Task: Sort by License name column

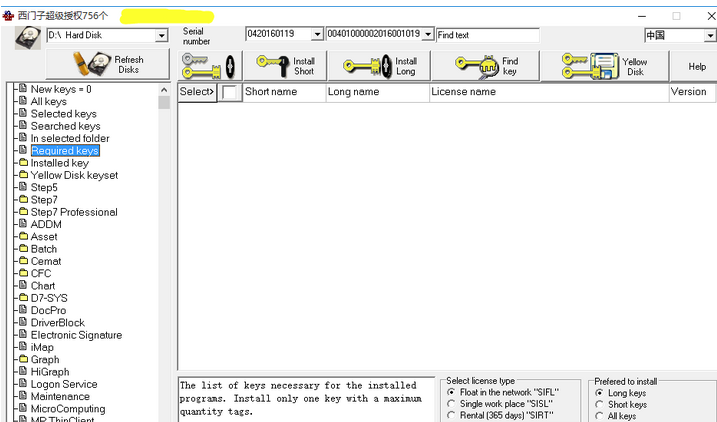Action: pyautogui.click(x=549, y=92)
